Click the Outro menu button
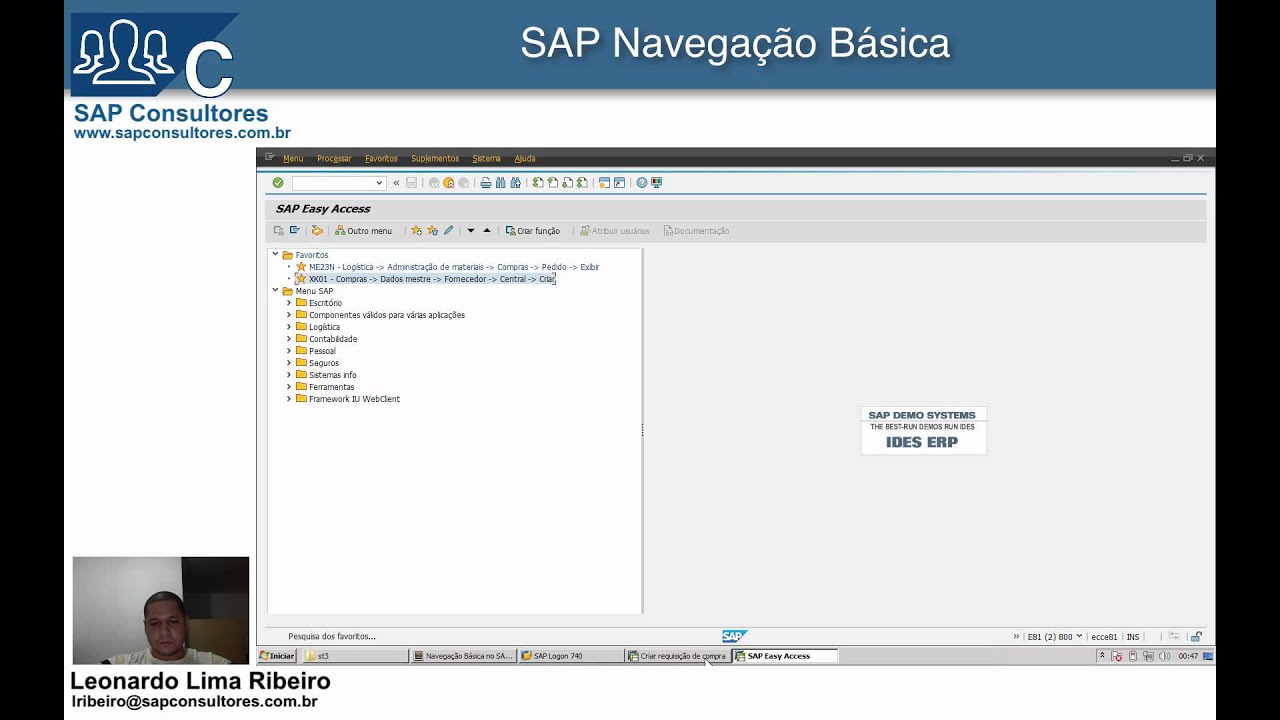 point(363,231)
